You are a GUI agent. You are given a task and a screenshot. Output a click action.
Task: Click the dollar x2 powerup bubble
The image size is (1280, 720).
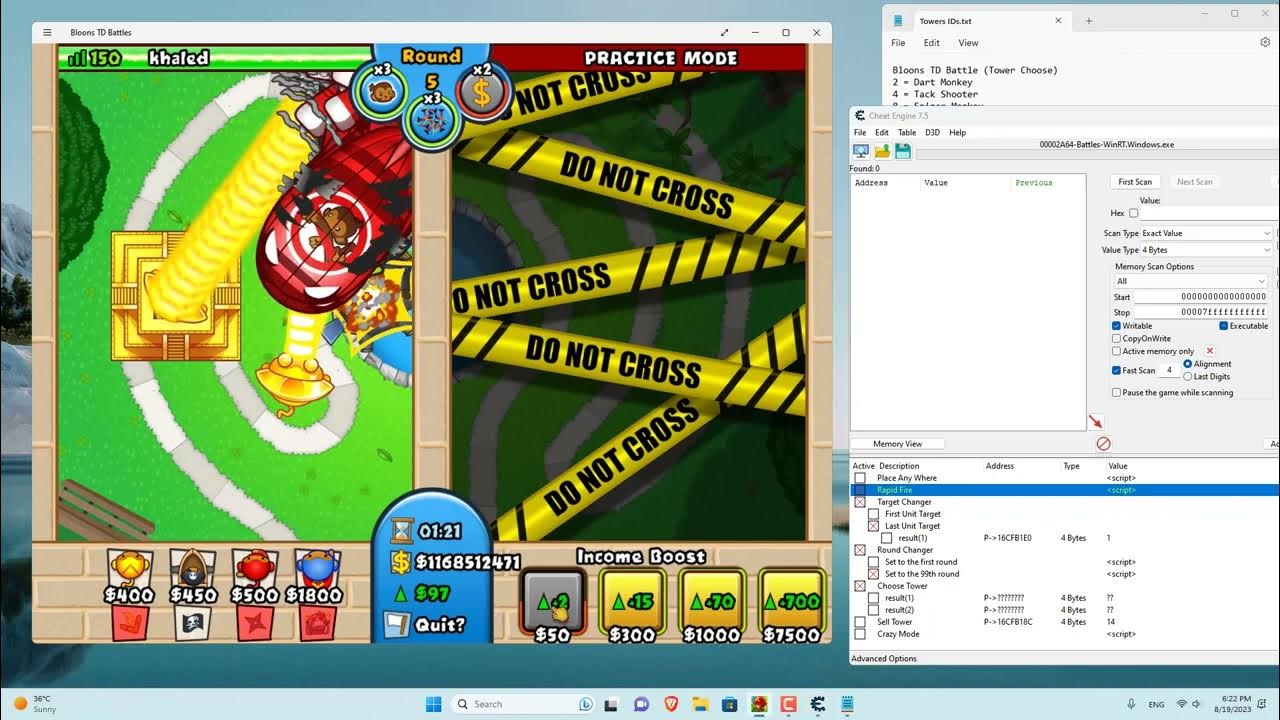pos(482,93)
